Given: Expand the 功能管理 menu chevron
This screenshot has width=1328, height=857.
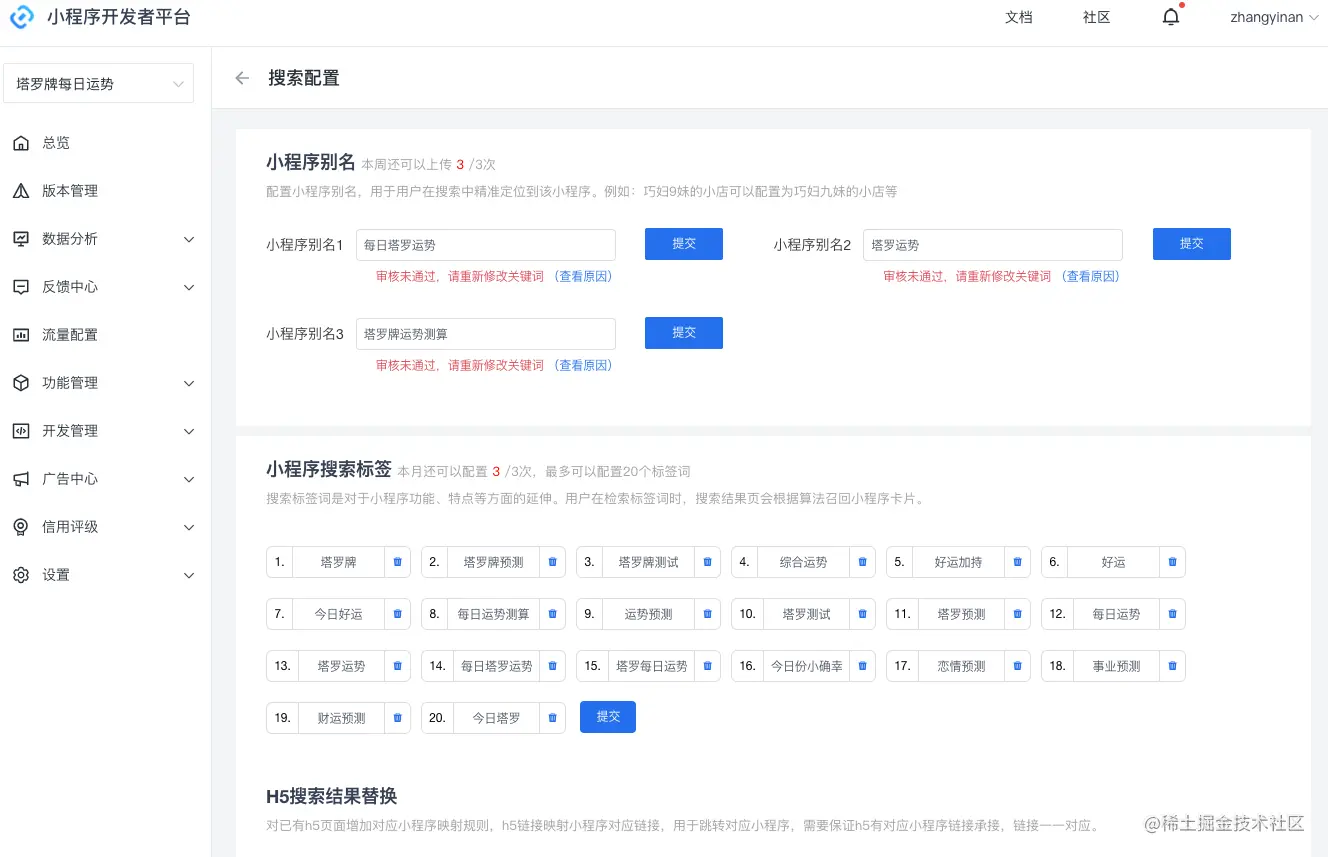Looking at the screenshot, I should [x=189, y=383].
